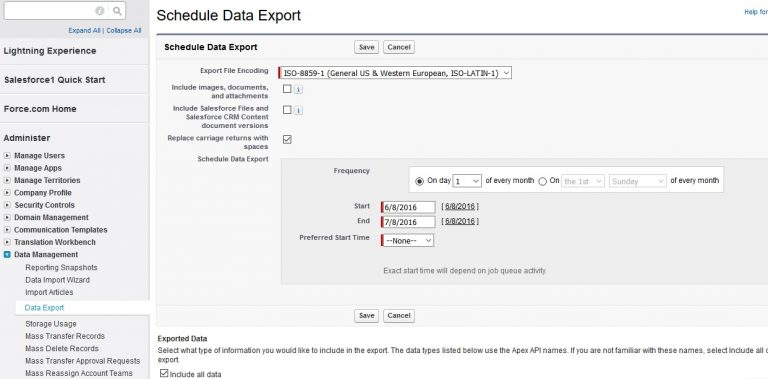Viewport: 768px width, 379px height.
Task: Open the Preferred Start Time dropdown
Action: pos(408,240)
